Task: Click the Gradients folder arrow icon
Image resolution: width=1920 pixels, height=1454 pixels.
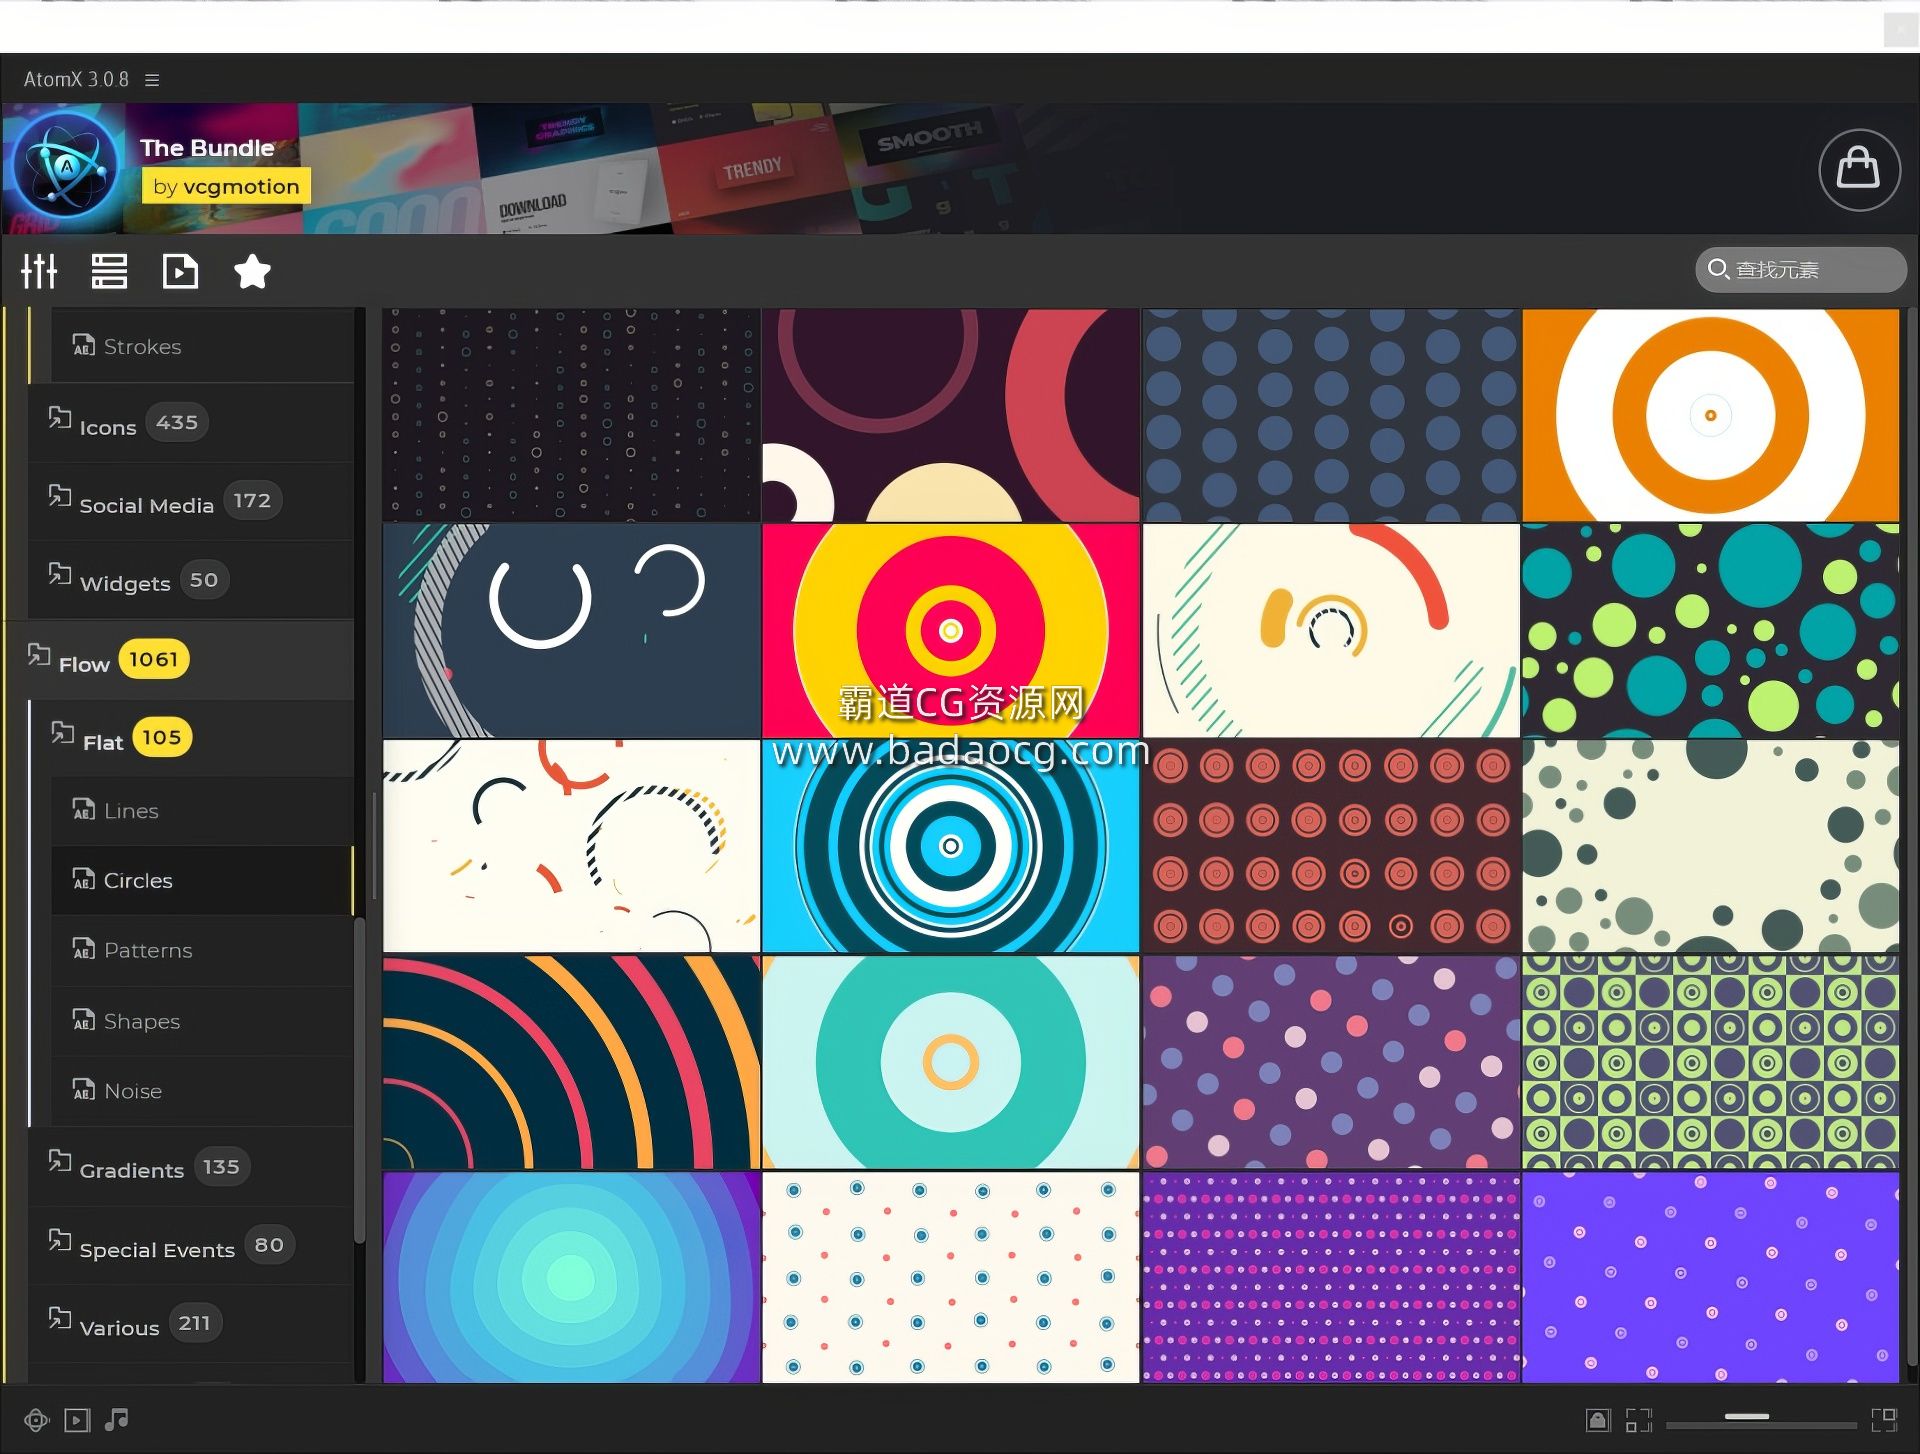Action: tap(60, 1161)
